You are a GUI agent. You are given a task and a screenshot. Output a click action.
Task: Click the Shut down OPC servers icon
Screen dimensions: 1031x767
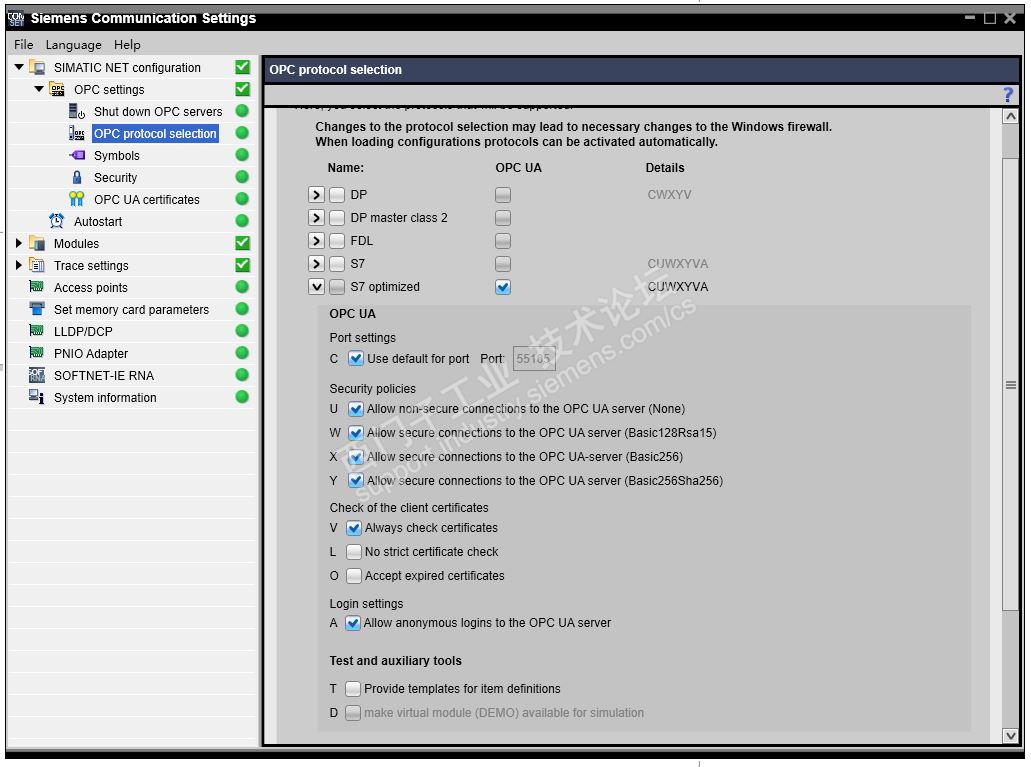(x=77, y=111)
